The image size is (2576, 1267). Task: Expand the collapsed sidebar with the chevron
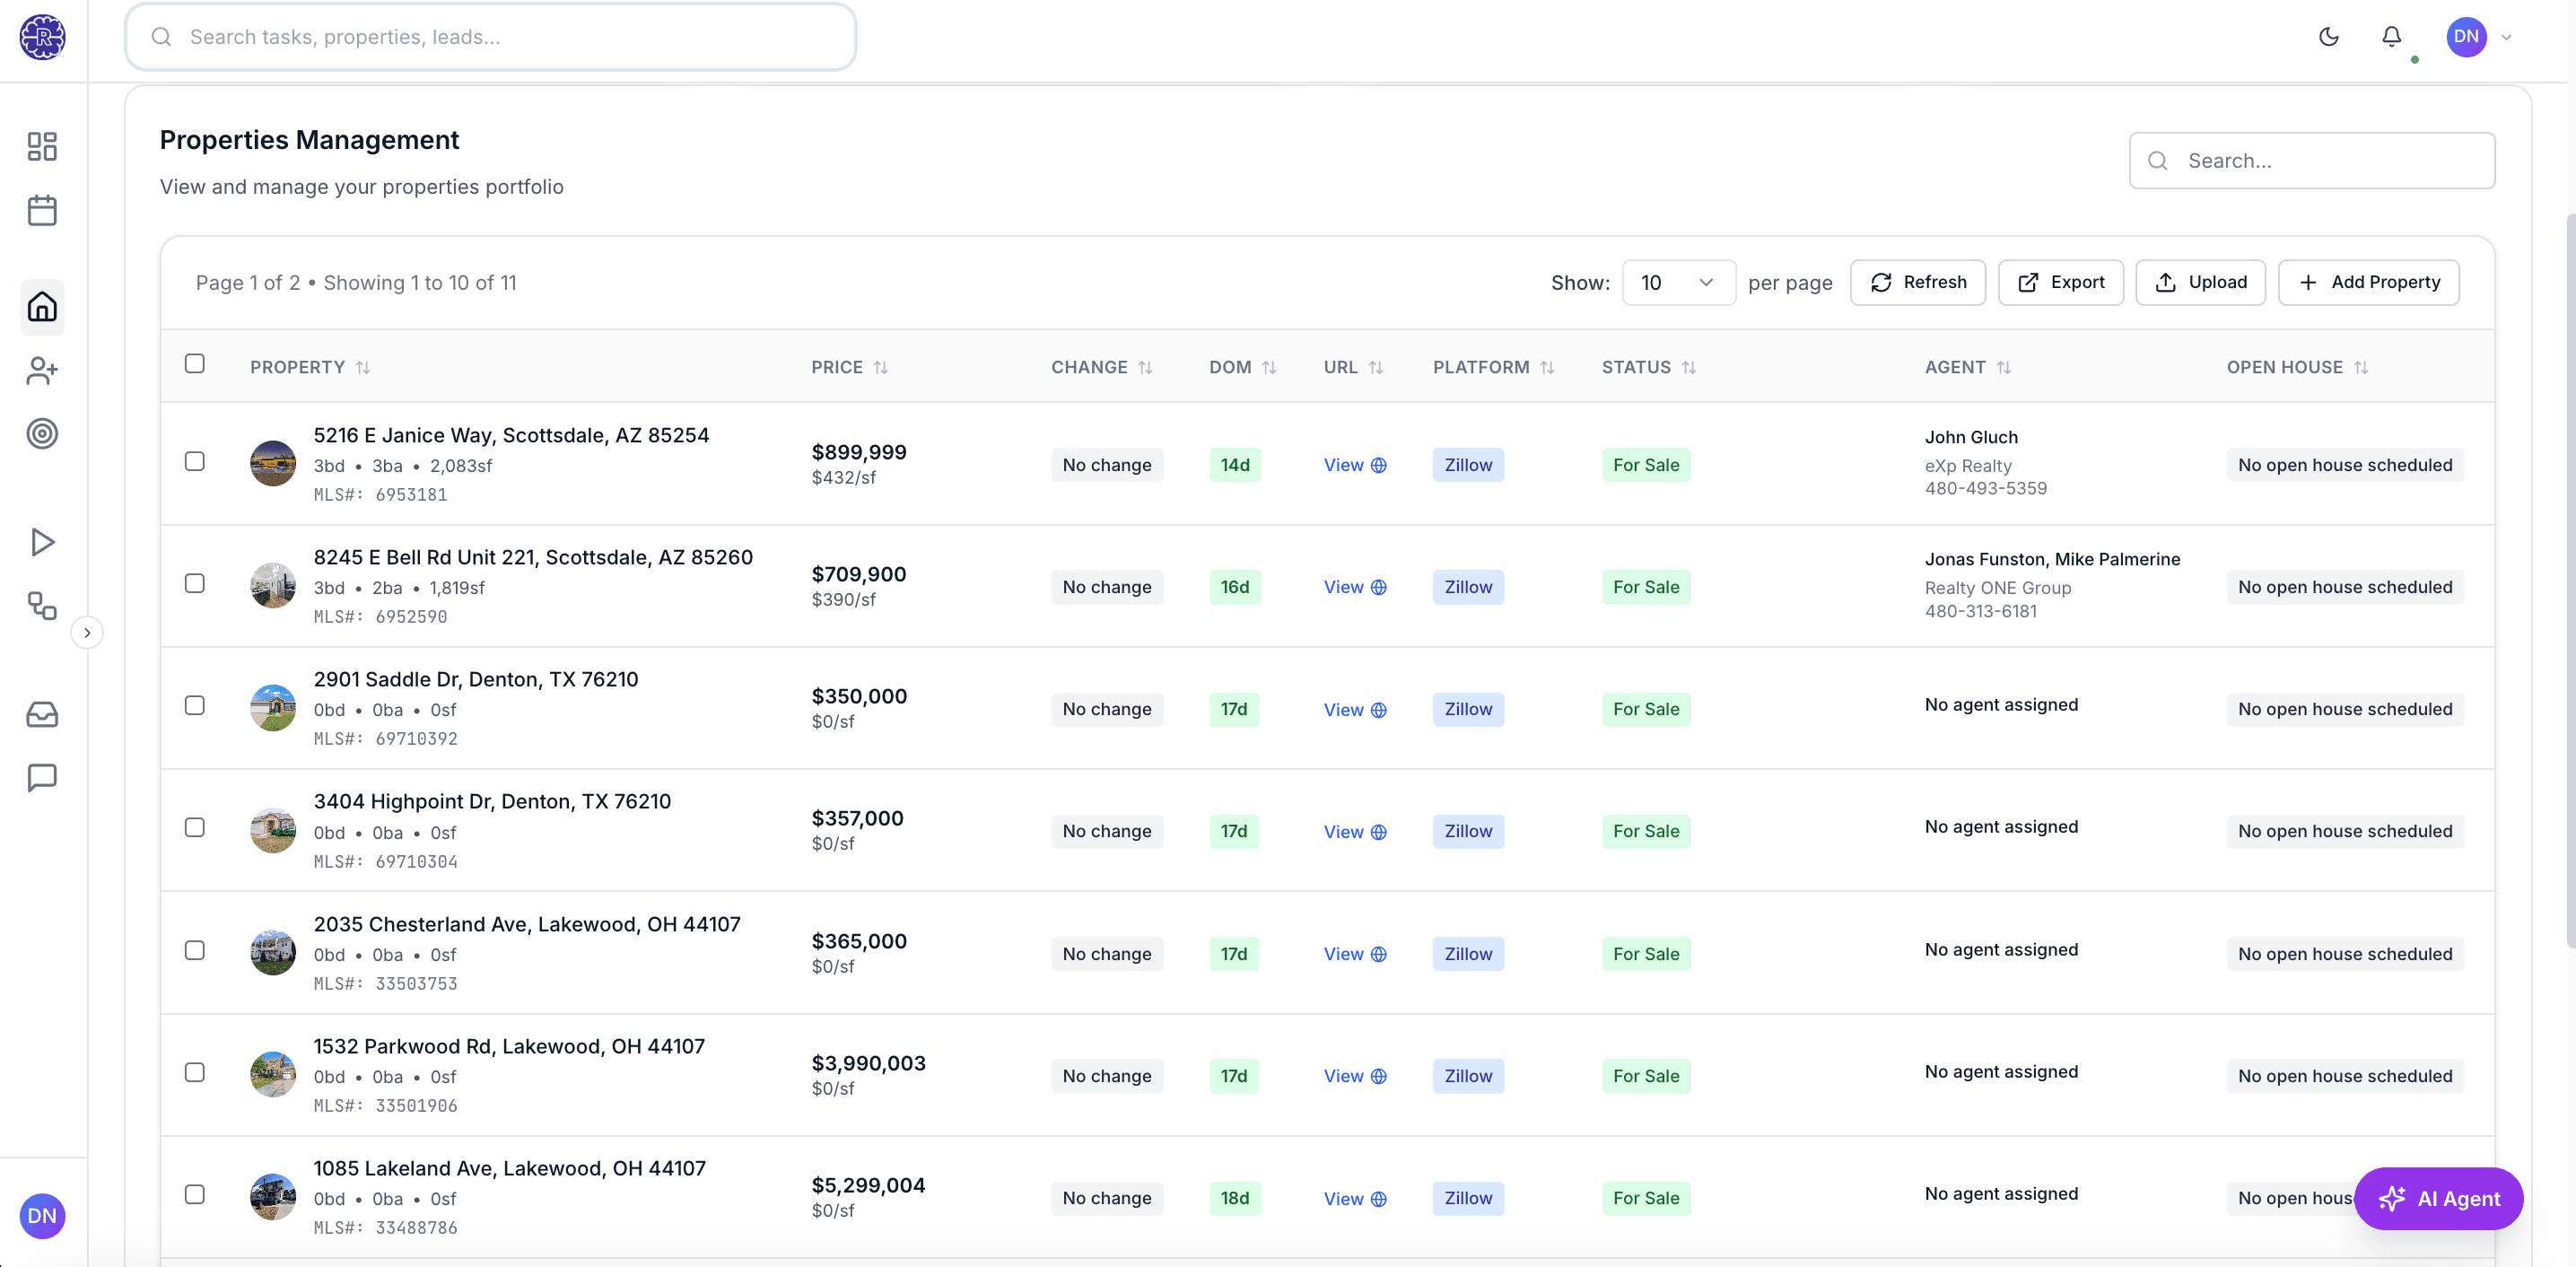pyautogui.click(x=88, y=631)
